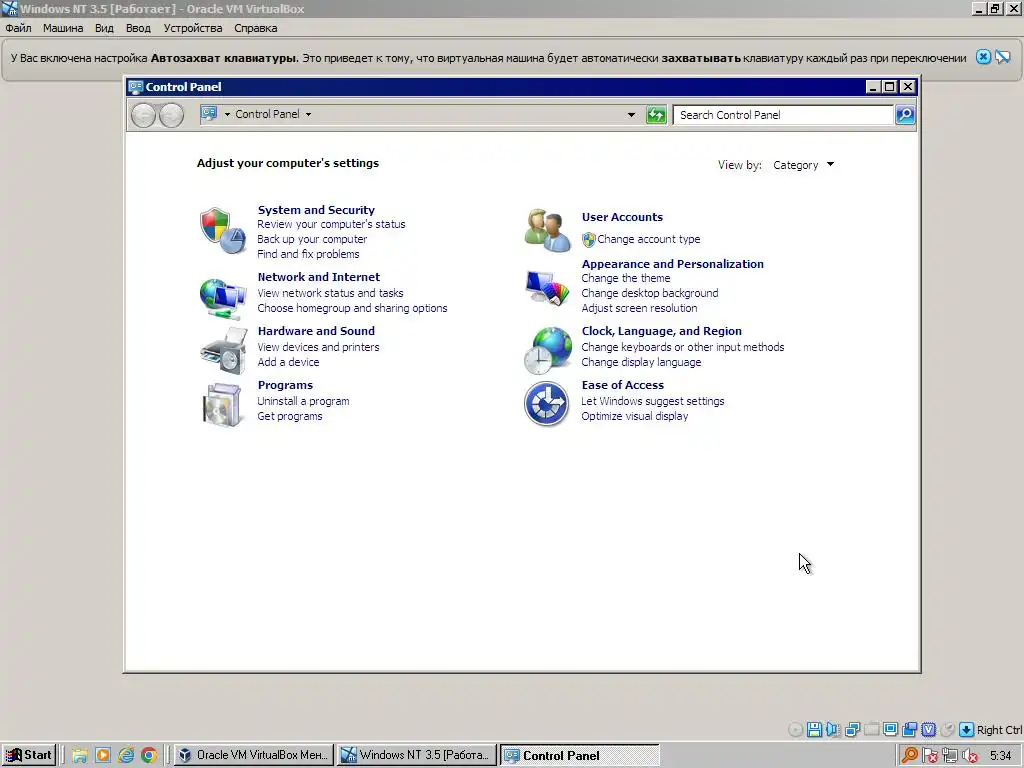Screen dimensions: 1024x768
Task: Click the Start button
Action: click(29, 755)
